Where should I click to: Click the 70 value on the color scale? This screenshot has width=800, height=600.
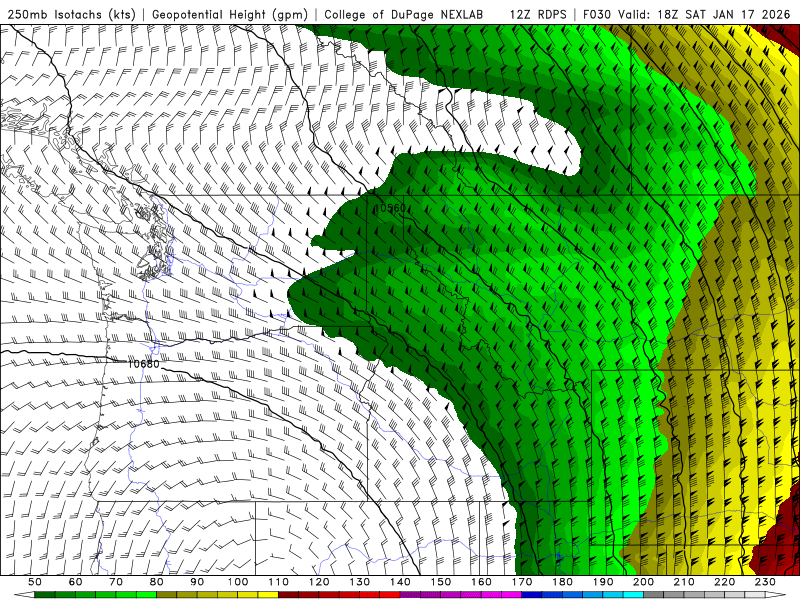point(116,582)
